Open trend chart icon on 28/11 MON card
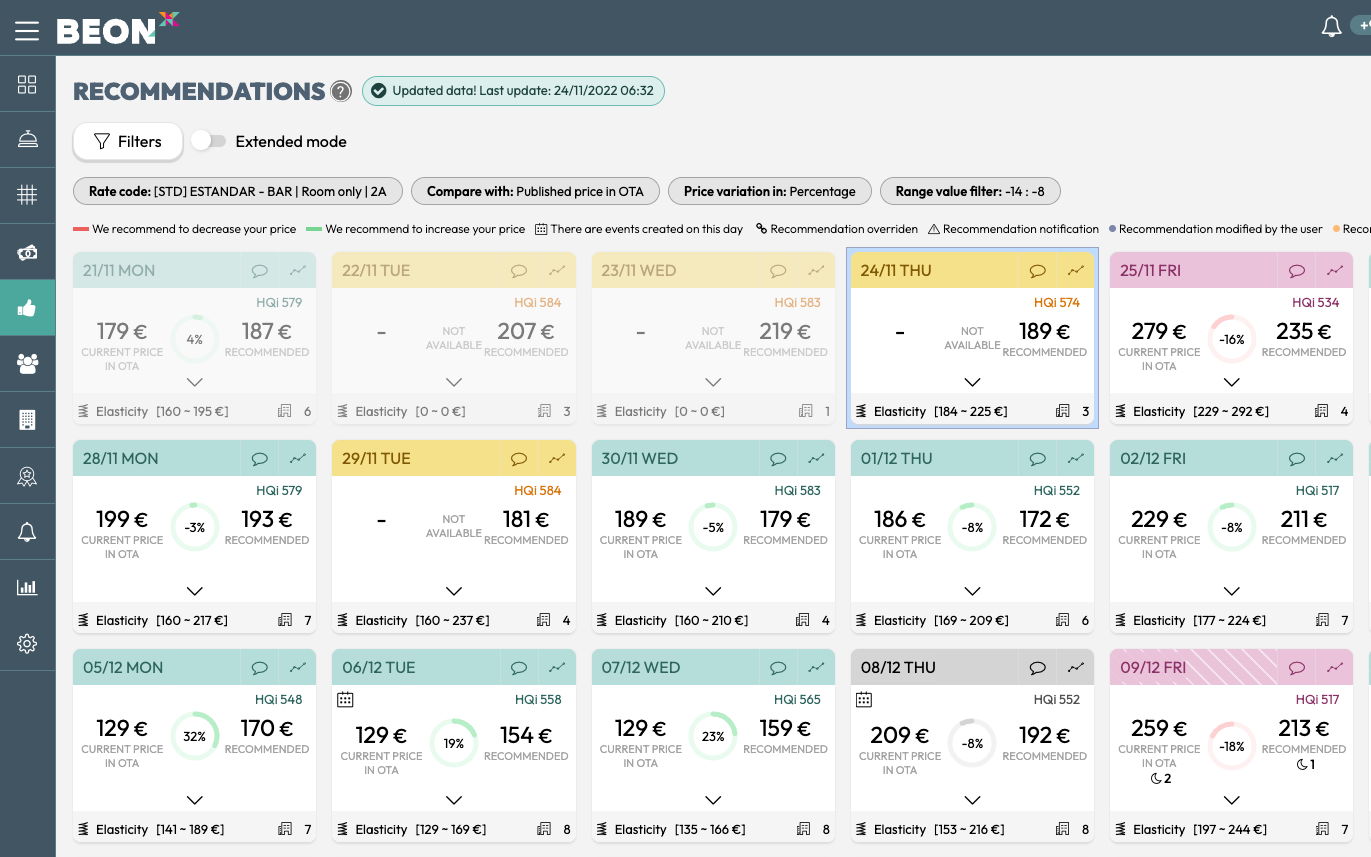 tap(298, 459)
